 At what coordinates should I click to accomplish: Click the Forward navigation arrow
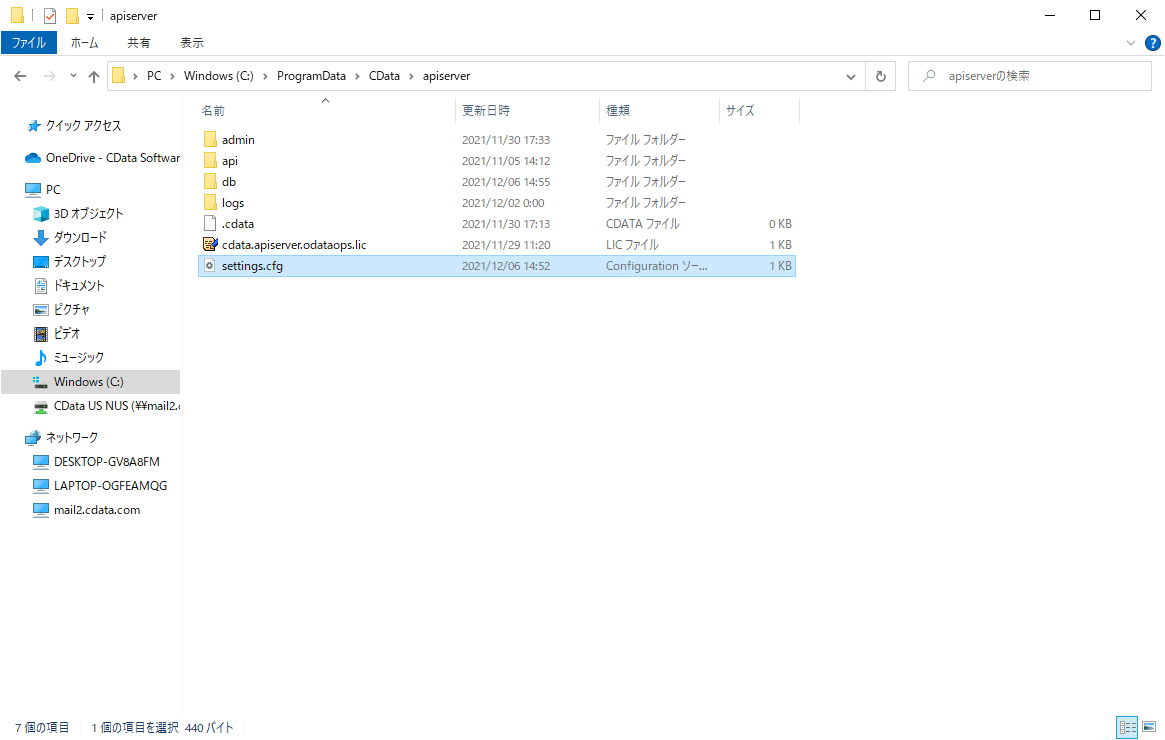(x=49, y=76)
